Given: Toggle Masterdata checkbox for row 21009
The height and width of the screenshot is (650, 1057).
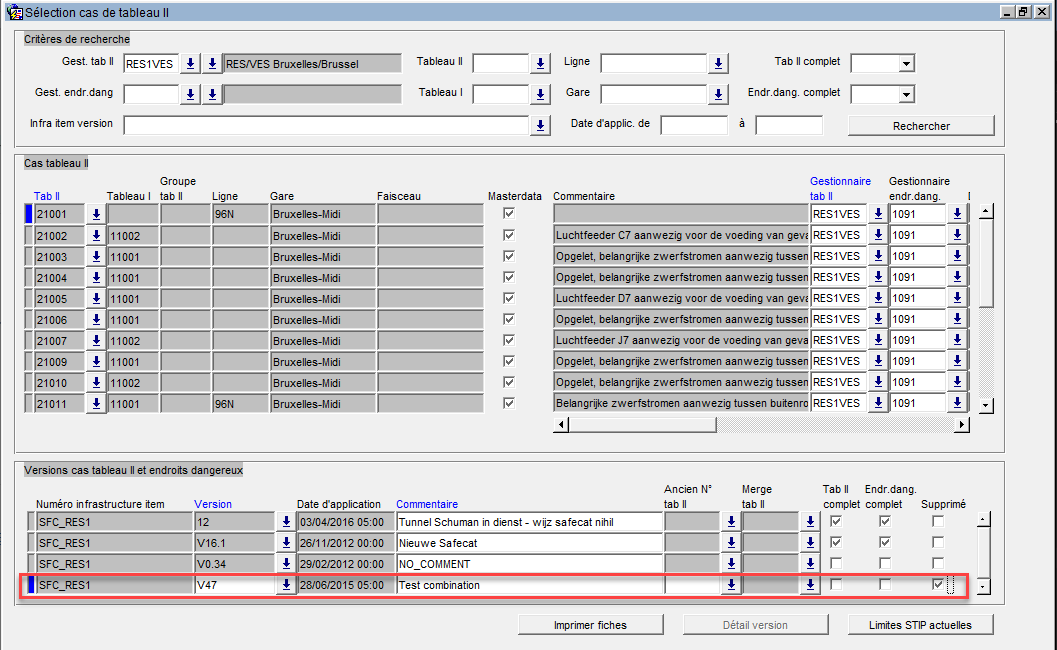Looking at the screenshot, I should click(x=509, y=361).
